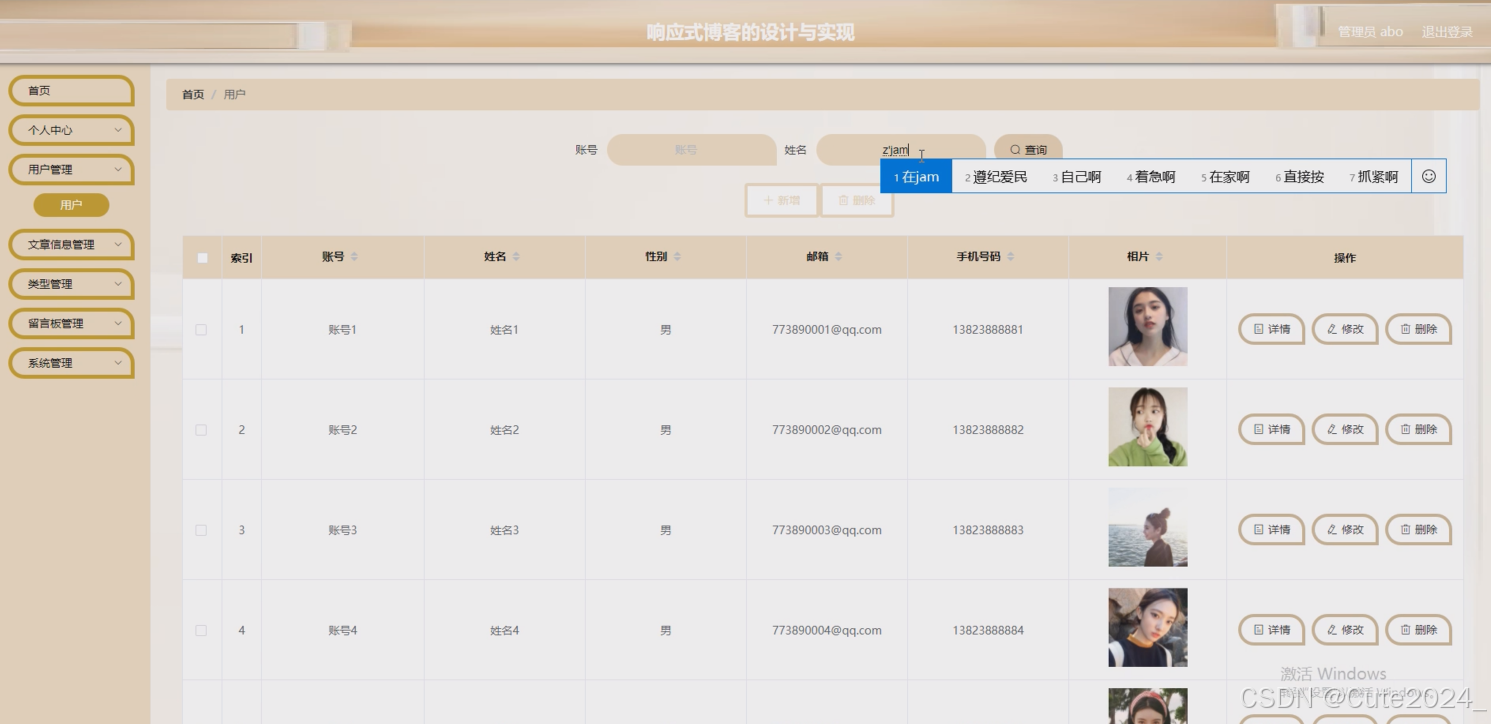The width and height of the screenshot is (1491, 724).
Task: Sort by 邮箱 column arrows
Action: point(839,257)
